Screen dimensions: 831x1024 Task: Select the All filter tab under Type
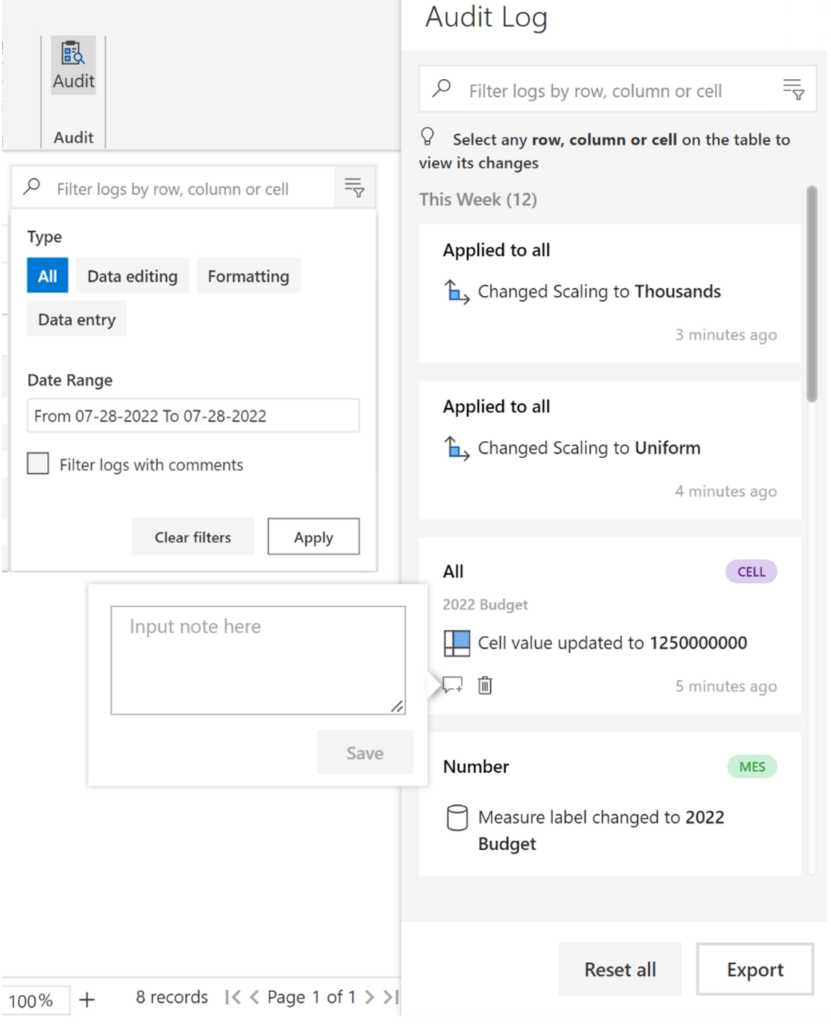pos(47,275)
